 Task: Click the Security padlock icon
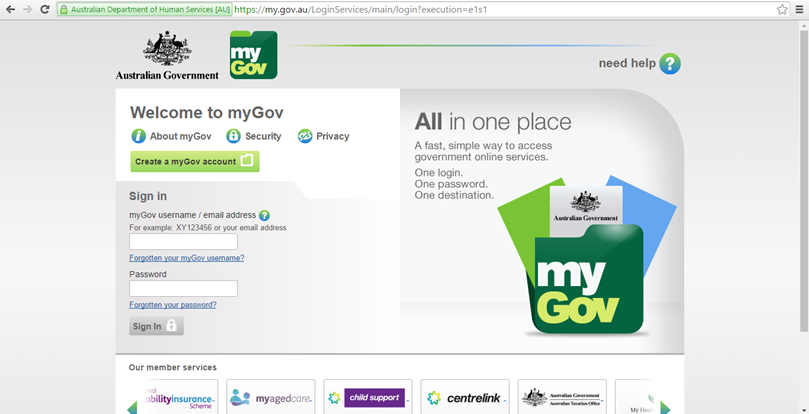click(x=234, y=136)
